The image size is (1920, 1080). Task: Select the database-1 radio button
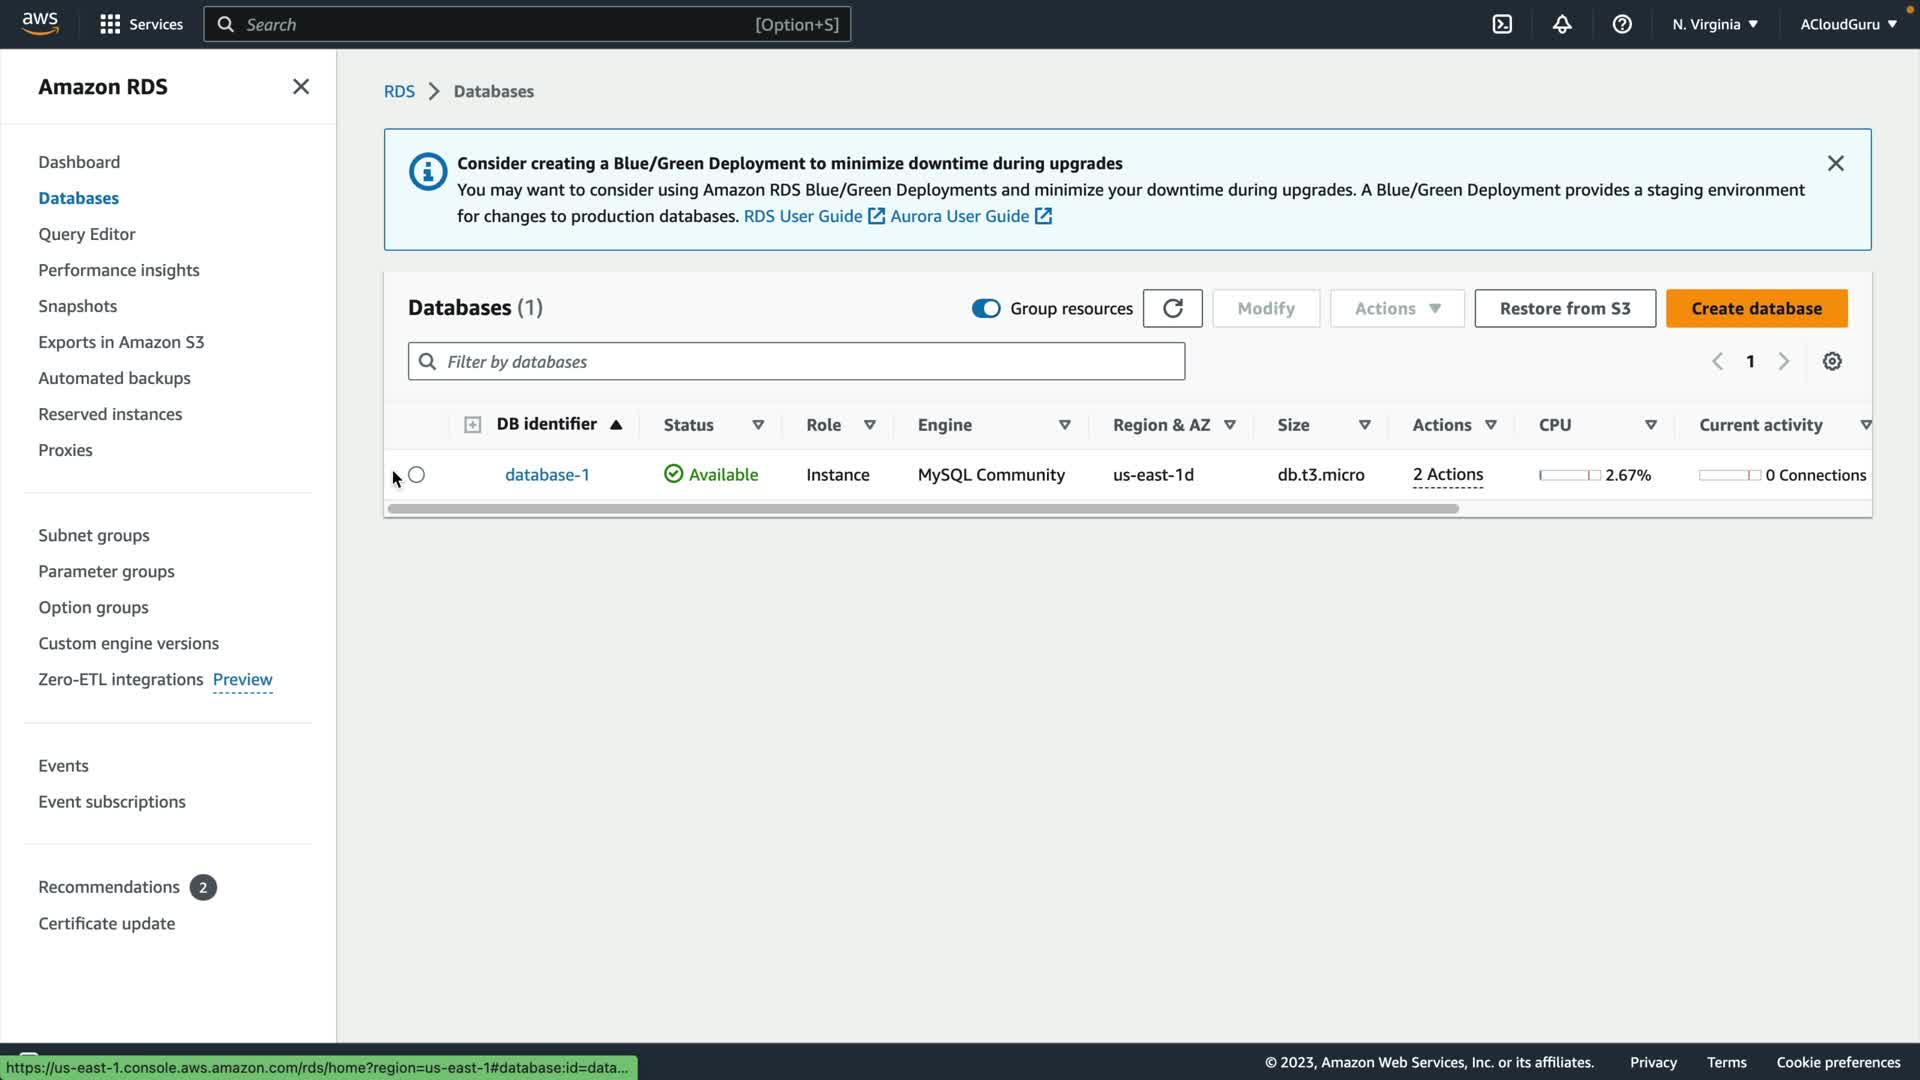click(417, 475)
